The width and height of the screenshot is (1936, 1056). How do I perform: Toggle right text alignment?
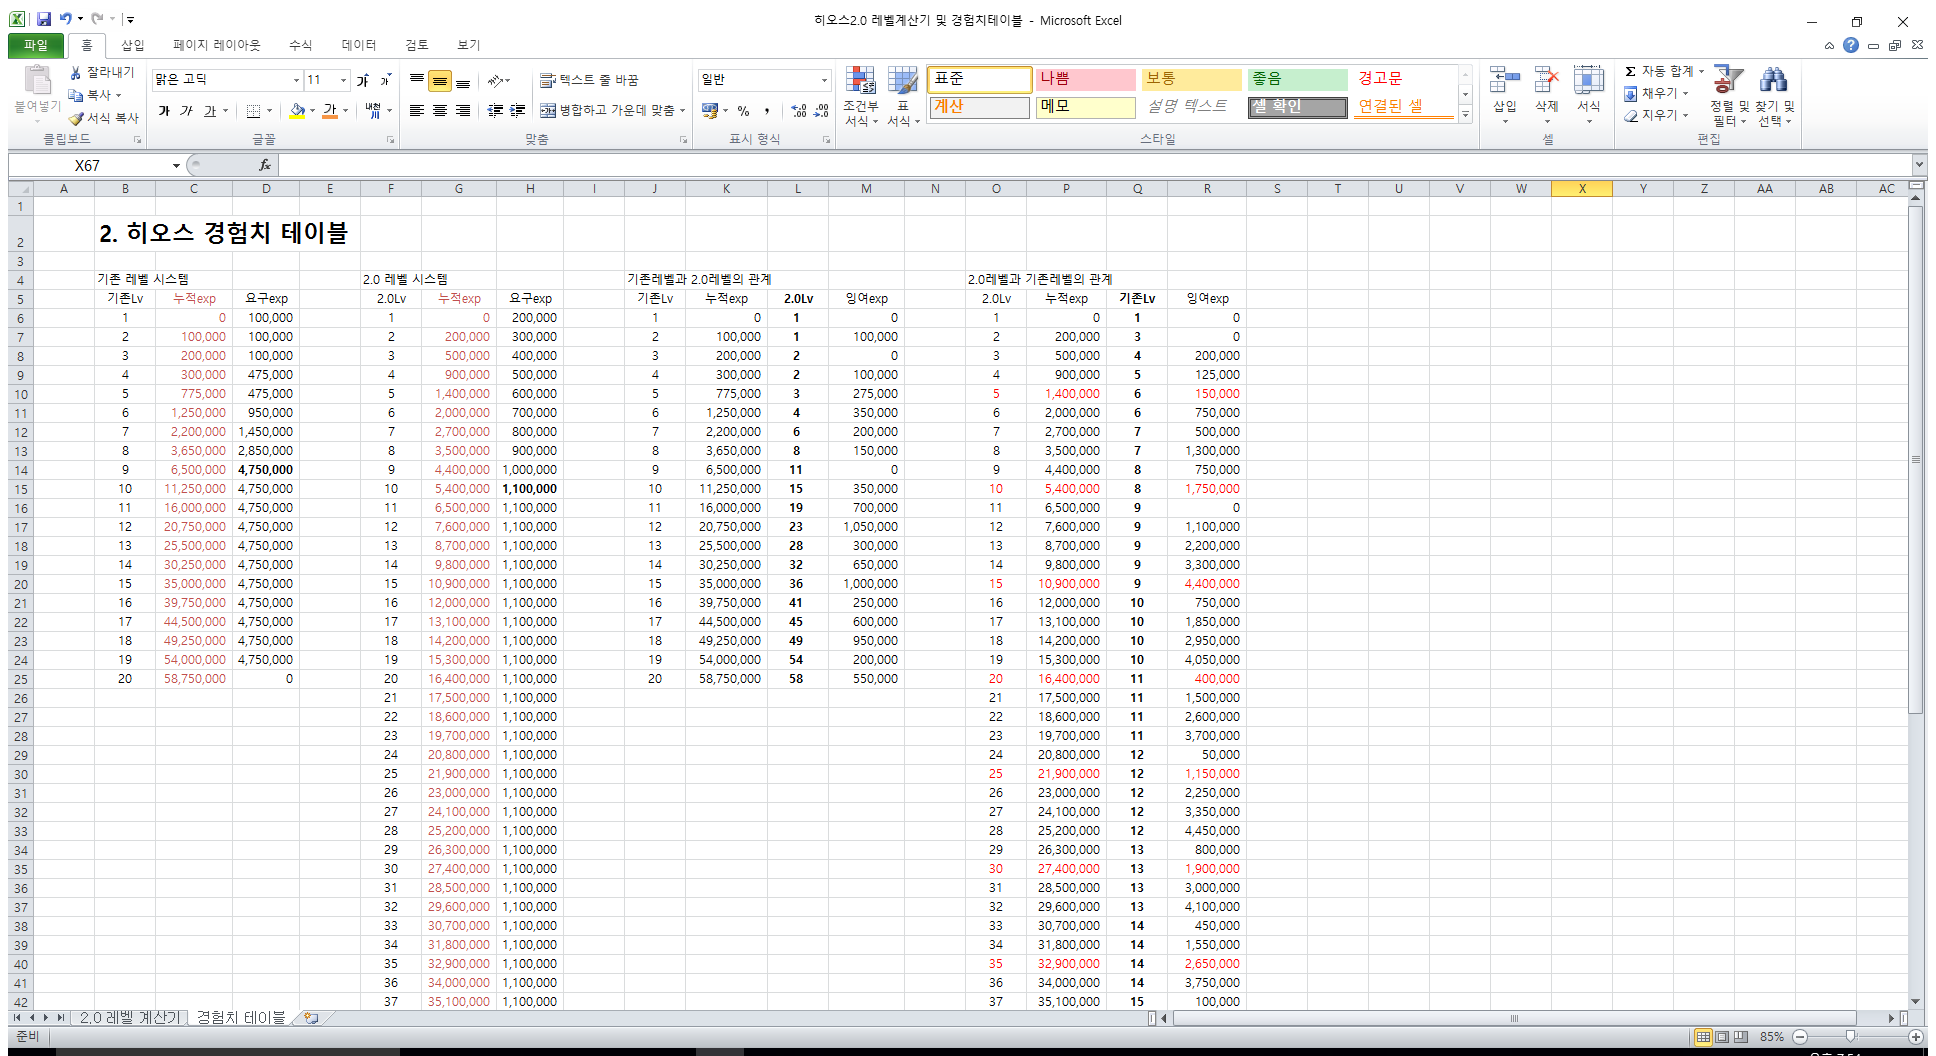(463, 110)
